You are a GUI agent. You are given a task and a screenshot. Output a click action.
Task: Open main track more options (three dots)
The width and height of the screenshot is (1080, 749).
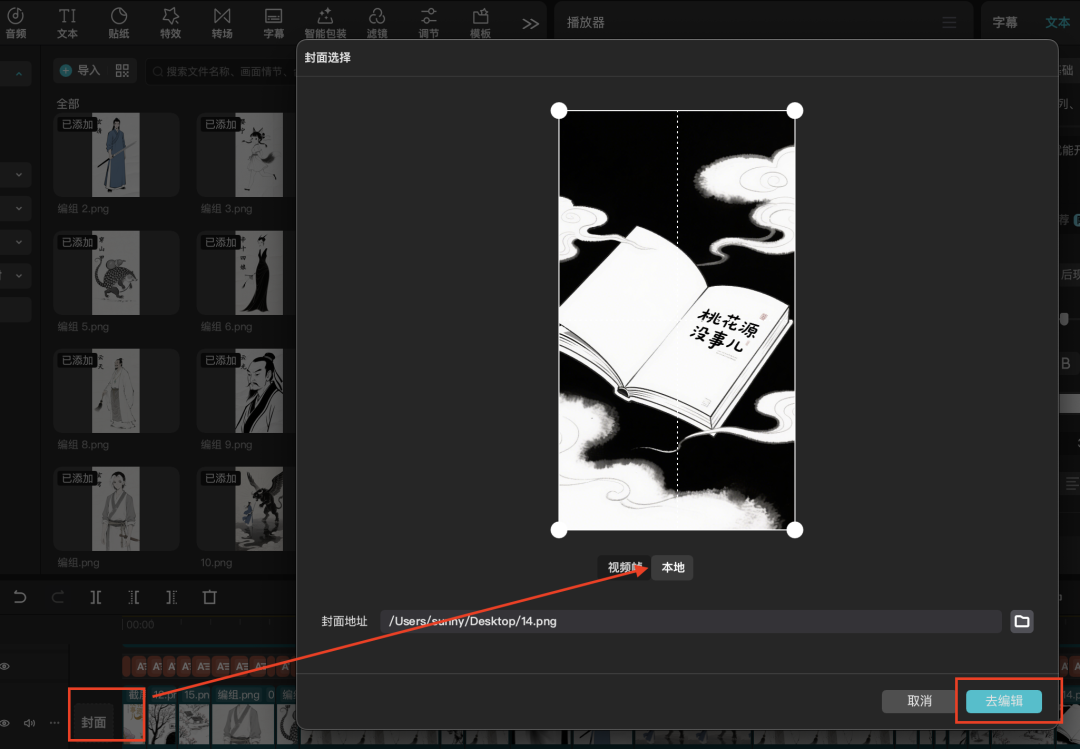[53, 722]
